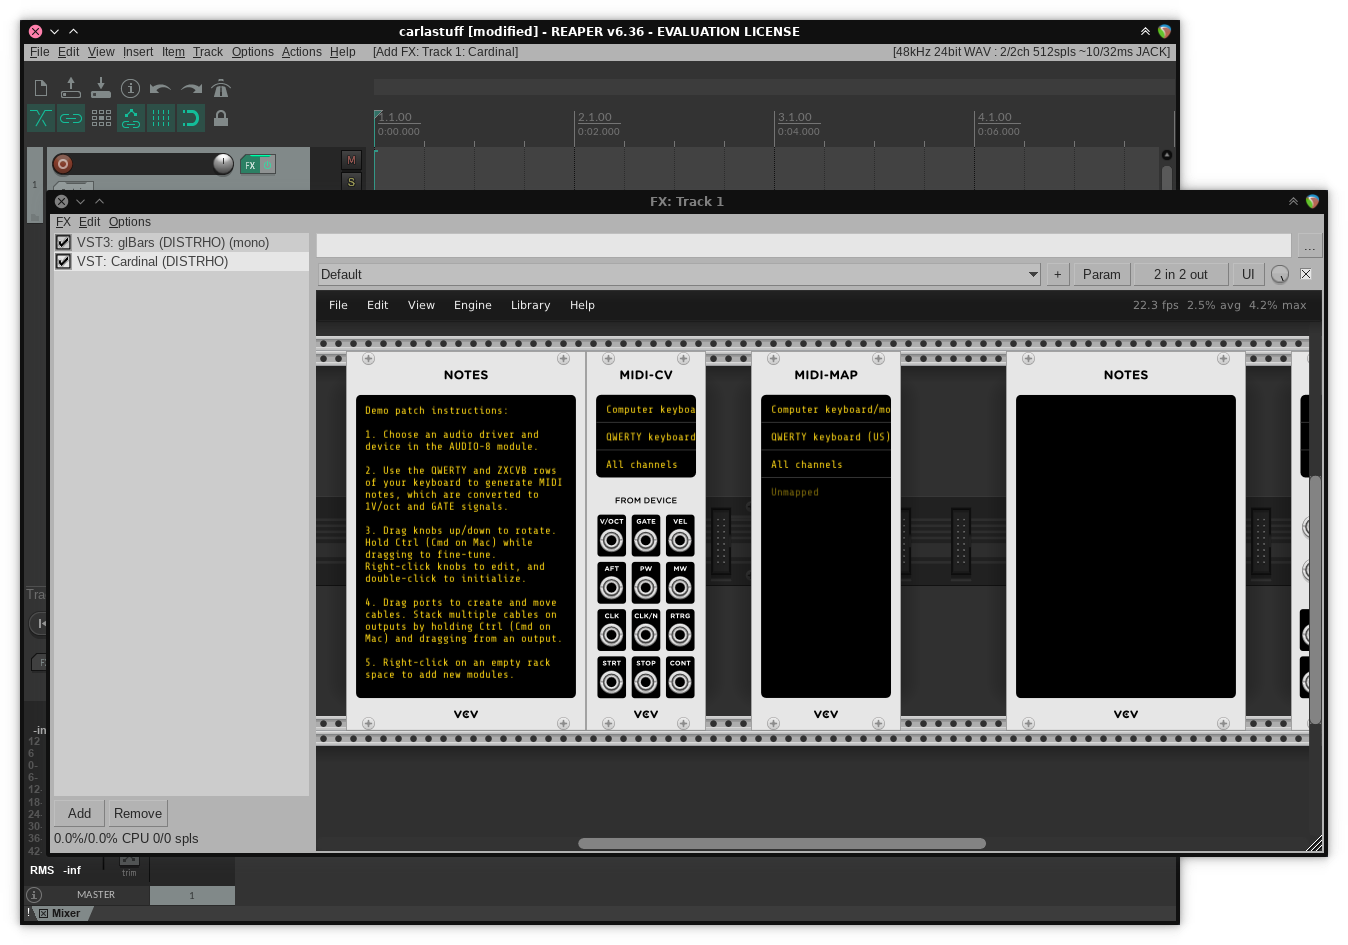Open All channels selector in MIDI-CV

(646, 464)
